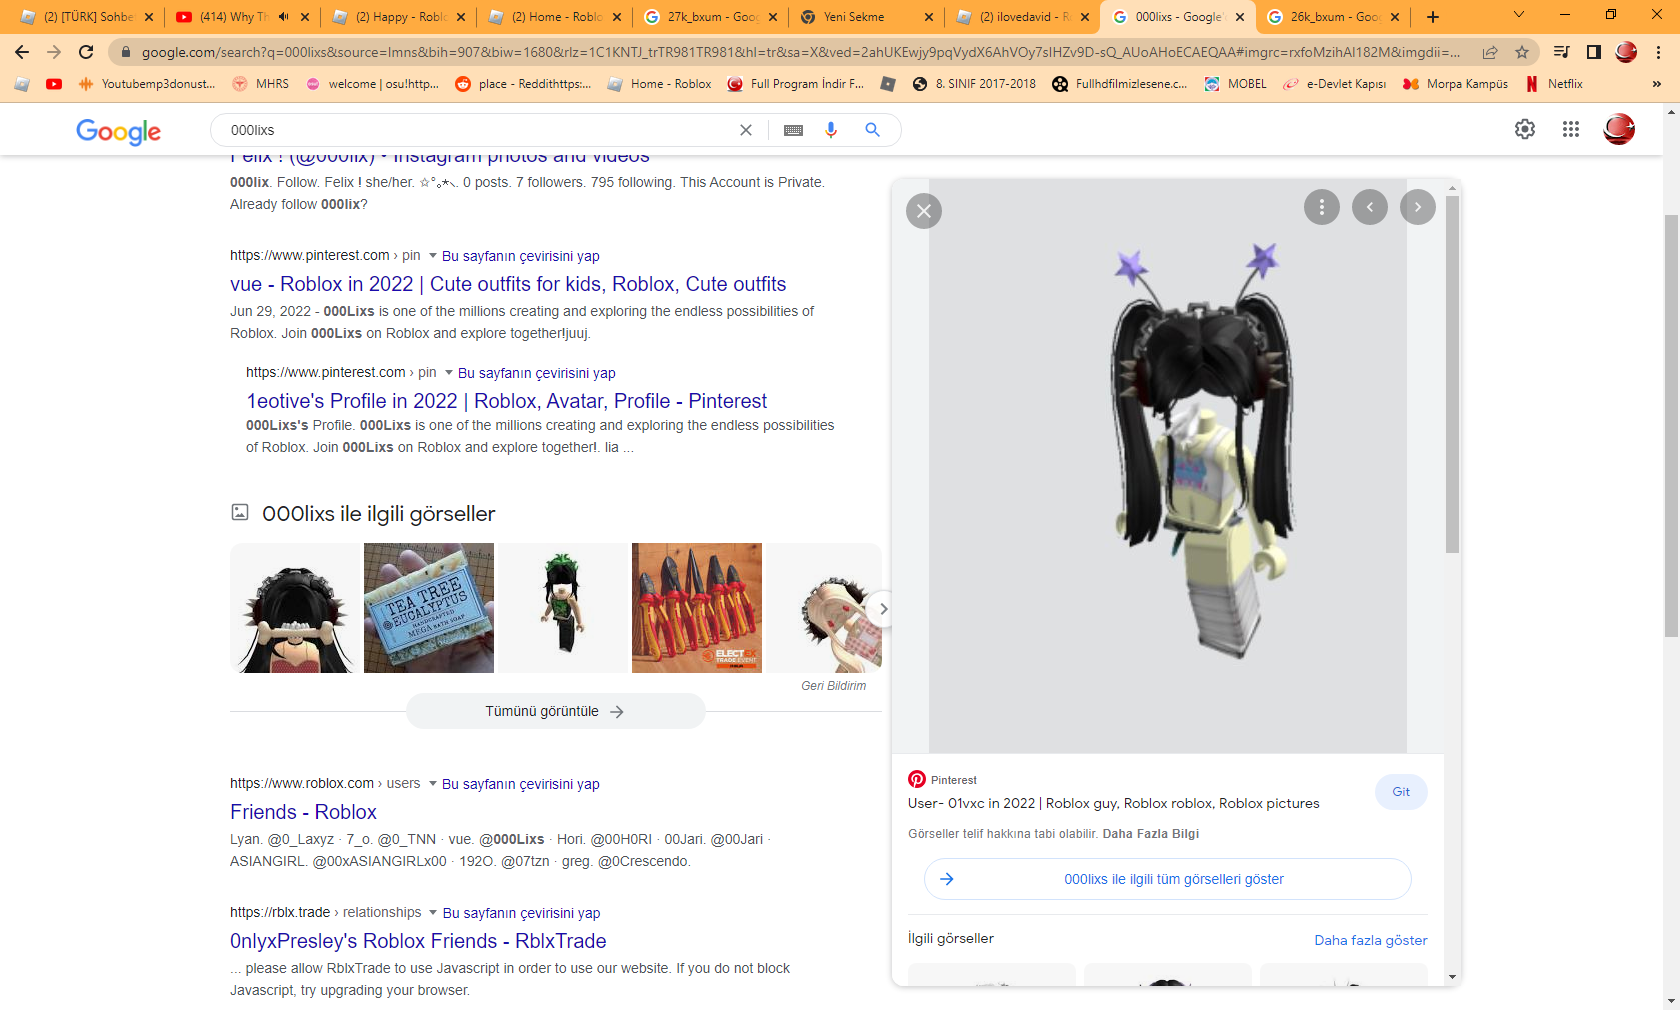Click the image panel scrollbar thumb
Image resolution: width=1680 pixels, height=1010 pixels.
click(x=1452, y=374)
